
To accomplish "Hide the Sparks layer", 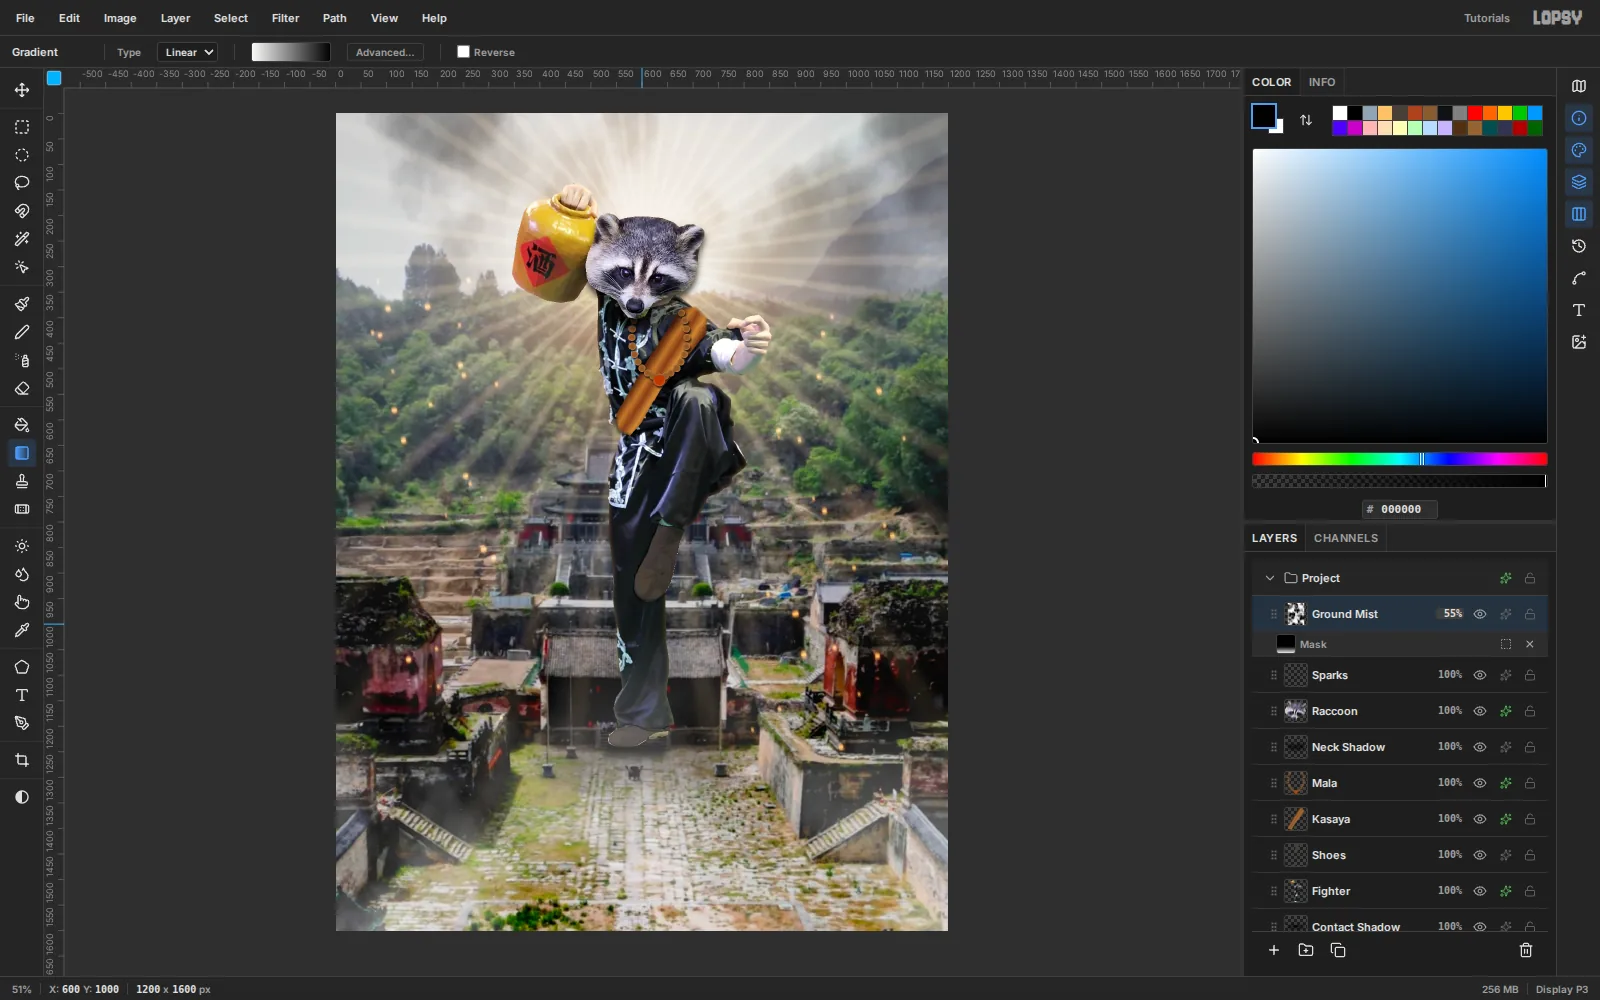I will 1480,675.
